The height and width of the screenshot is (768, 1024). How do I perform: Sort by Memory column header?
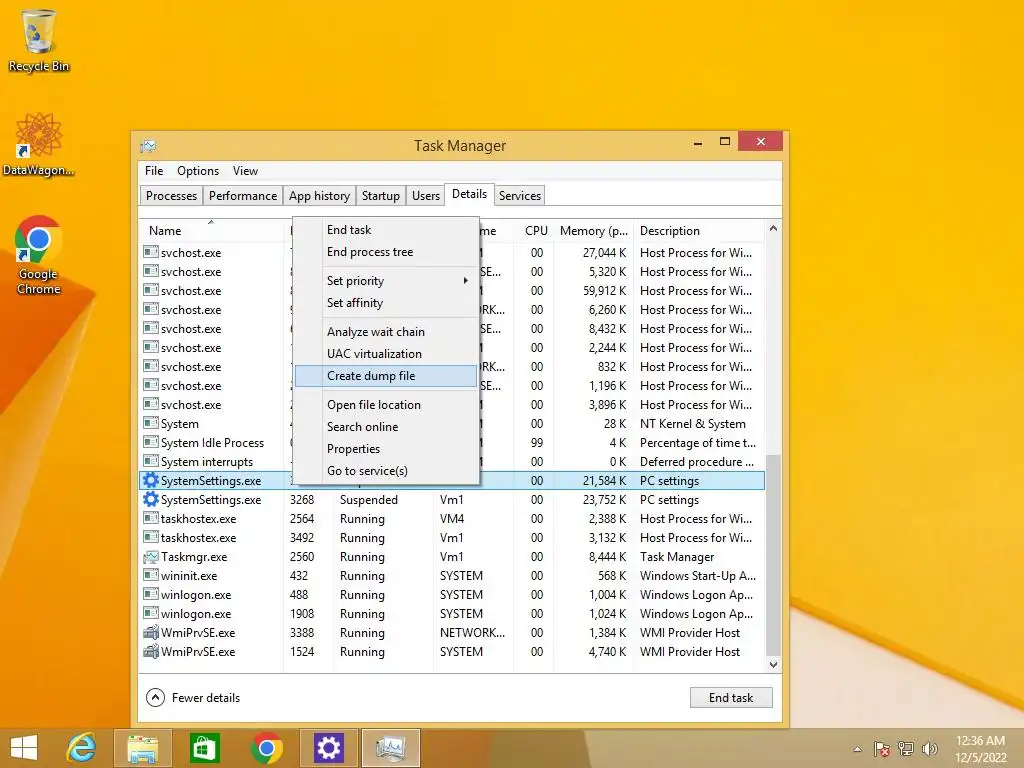594,231
